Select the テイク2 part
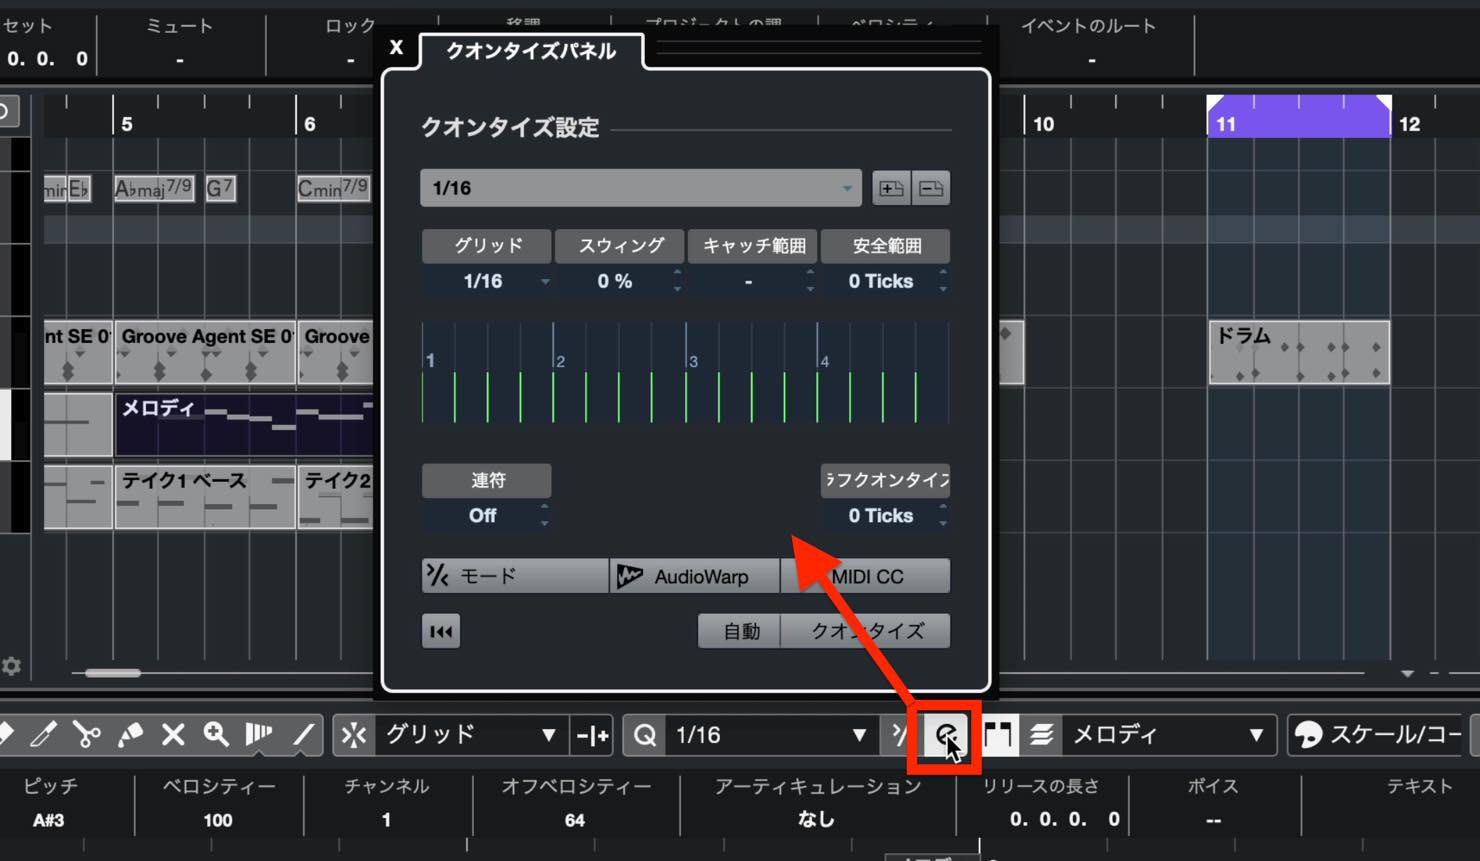This screenshot has height=861, width=1480. 337,497
